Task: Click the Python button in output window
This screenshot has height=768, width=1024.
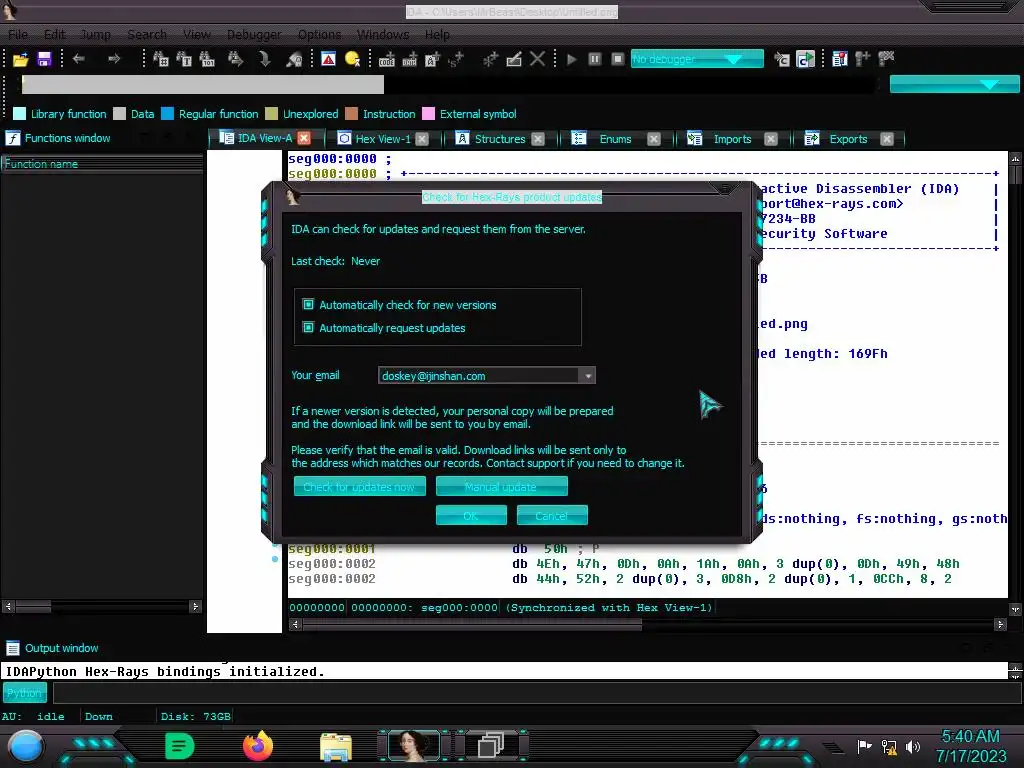Action: pos(25,693)
